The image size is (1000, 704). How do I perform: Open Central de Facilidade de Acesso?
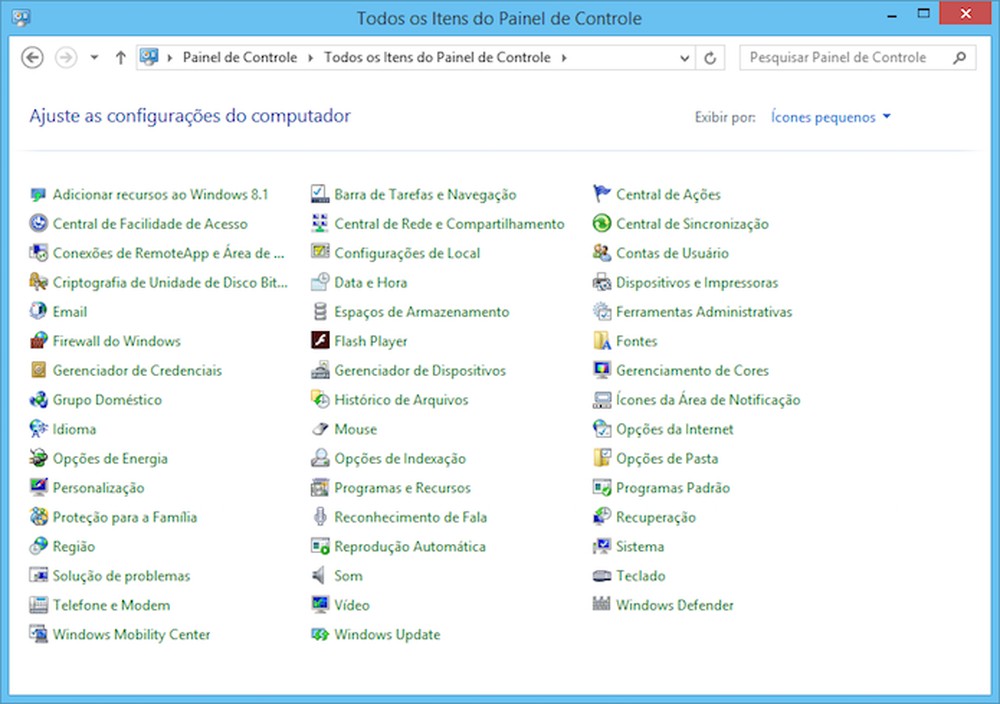pyautogui.click(x=150, y=224)
